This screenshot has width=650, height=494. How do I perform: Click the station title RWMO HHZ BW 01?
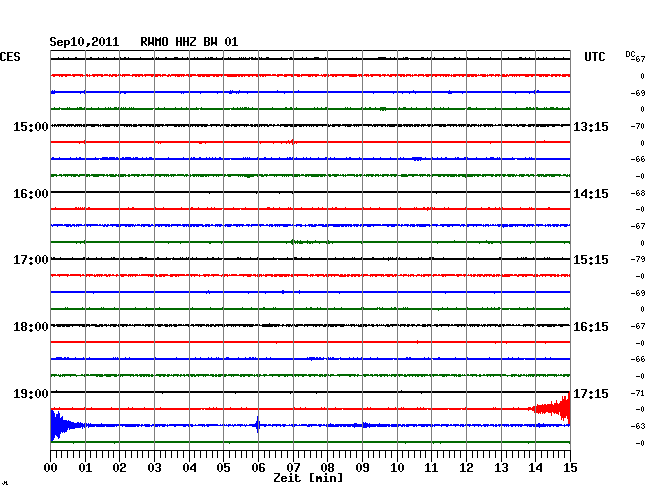(189, 42)
